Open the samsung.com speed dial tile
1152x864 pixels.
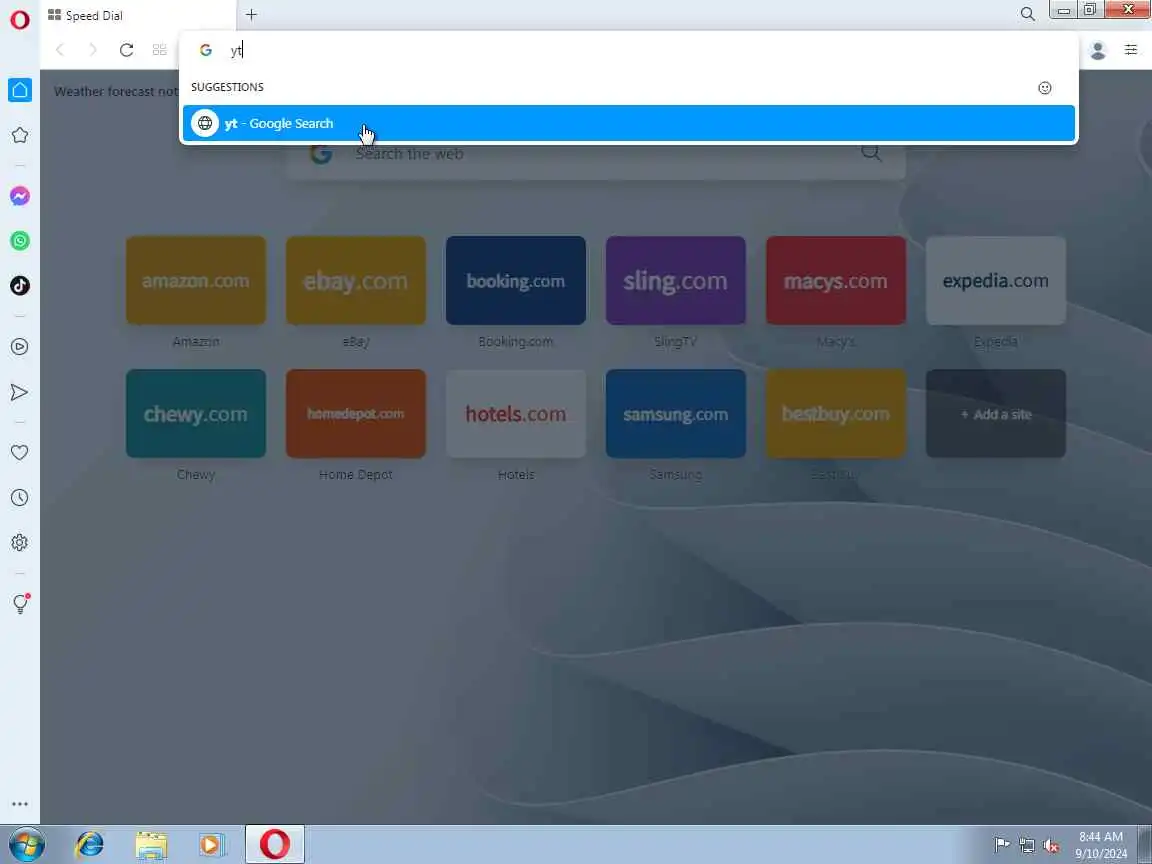point(675,414)
